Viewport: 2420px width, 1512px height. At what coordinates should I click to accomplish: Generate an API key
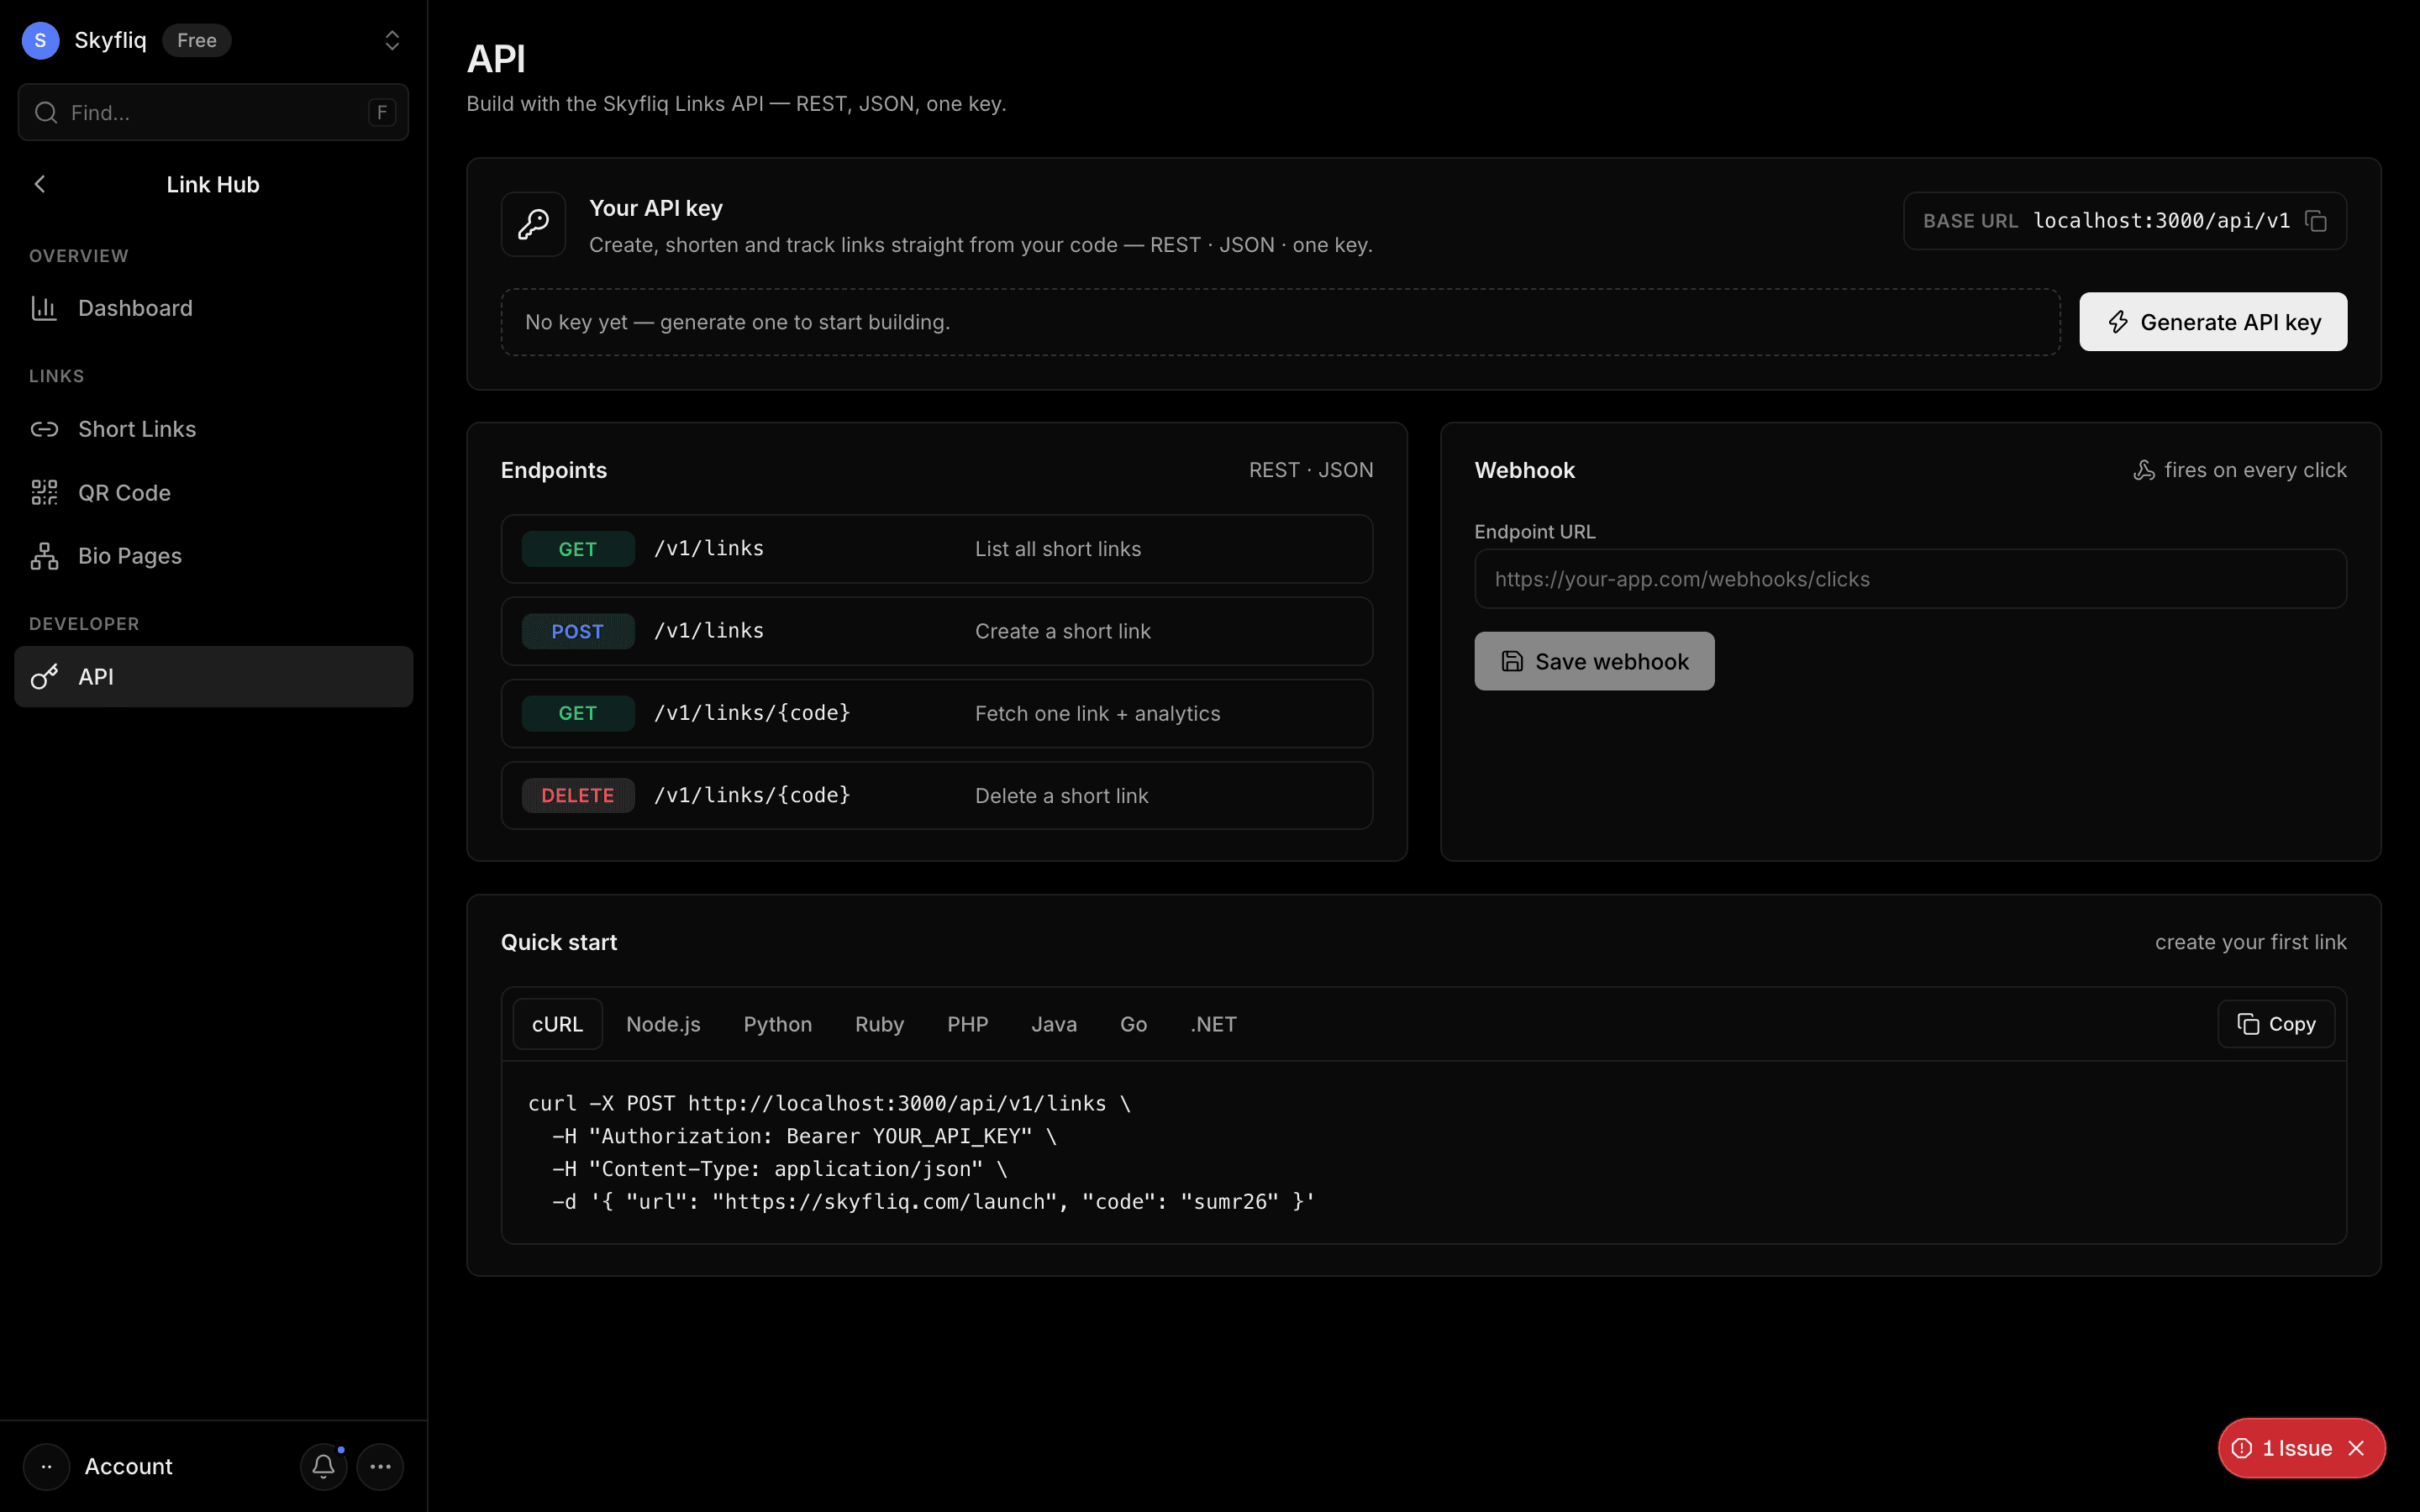pyautogui.click(x=2213, y=322)
